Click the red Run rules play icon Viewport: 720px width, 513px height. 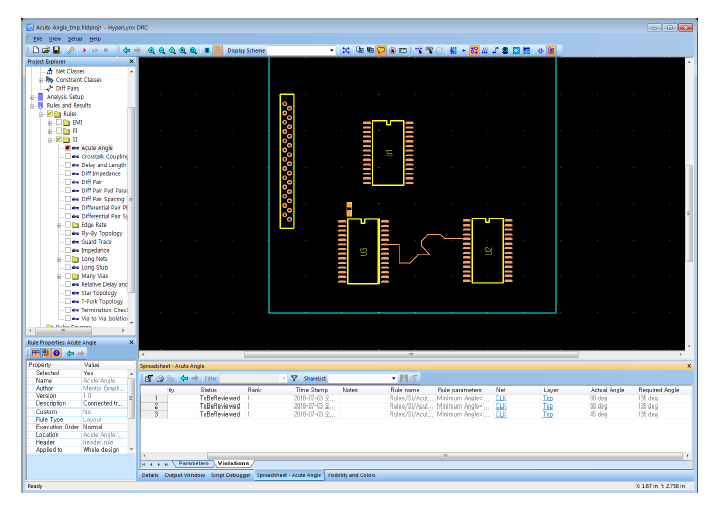pyautogui.click(x=83, y=49)
